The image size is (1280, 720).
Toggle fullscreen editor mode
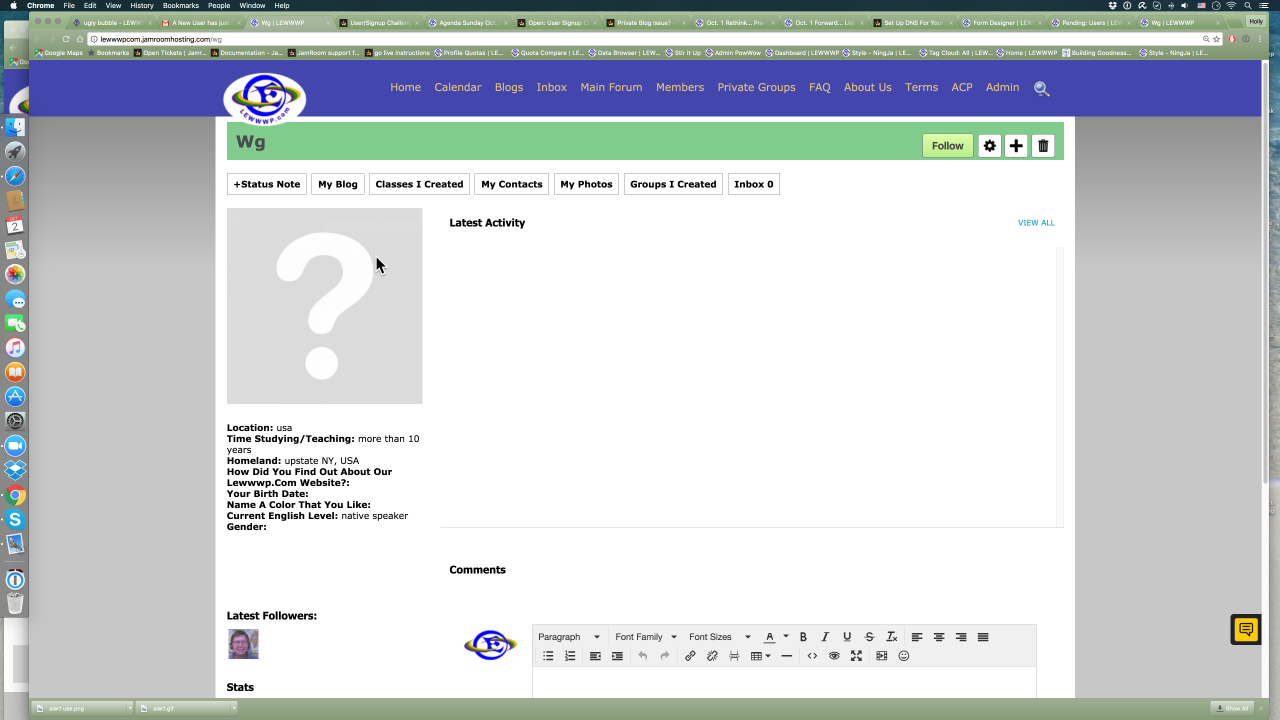(x=856, y=656)
